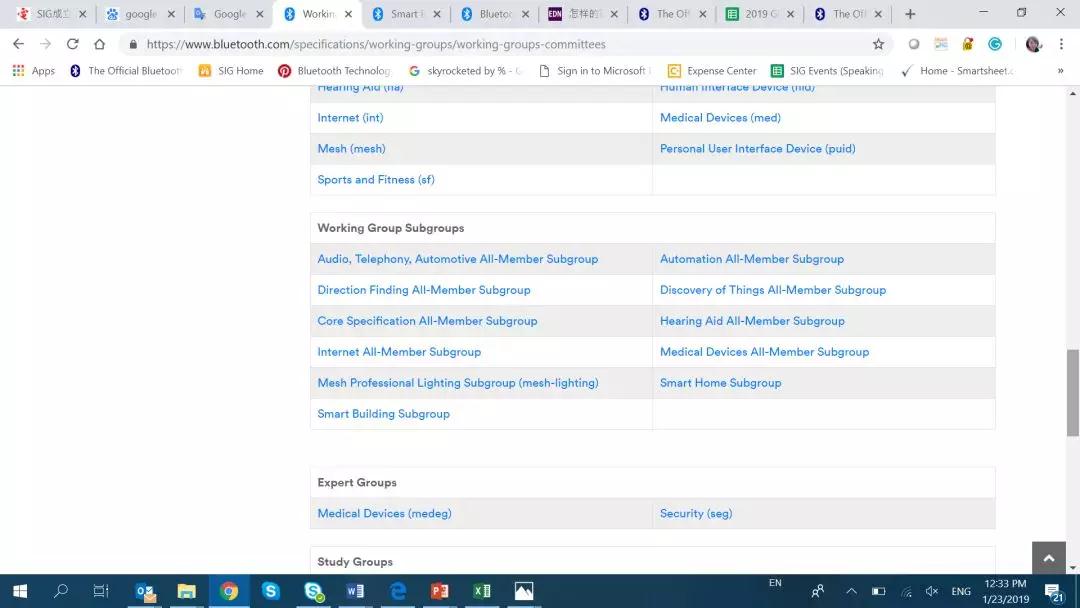Screen dimensions: 1080x608
Task: Mute audio via taskbar volume icon
Action: point(932,591)
